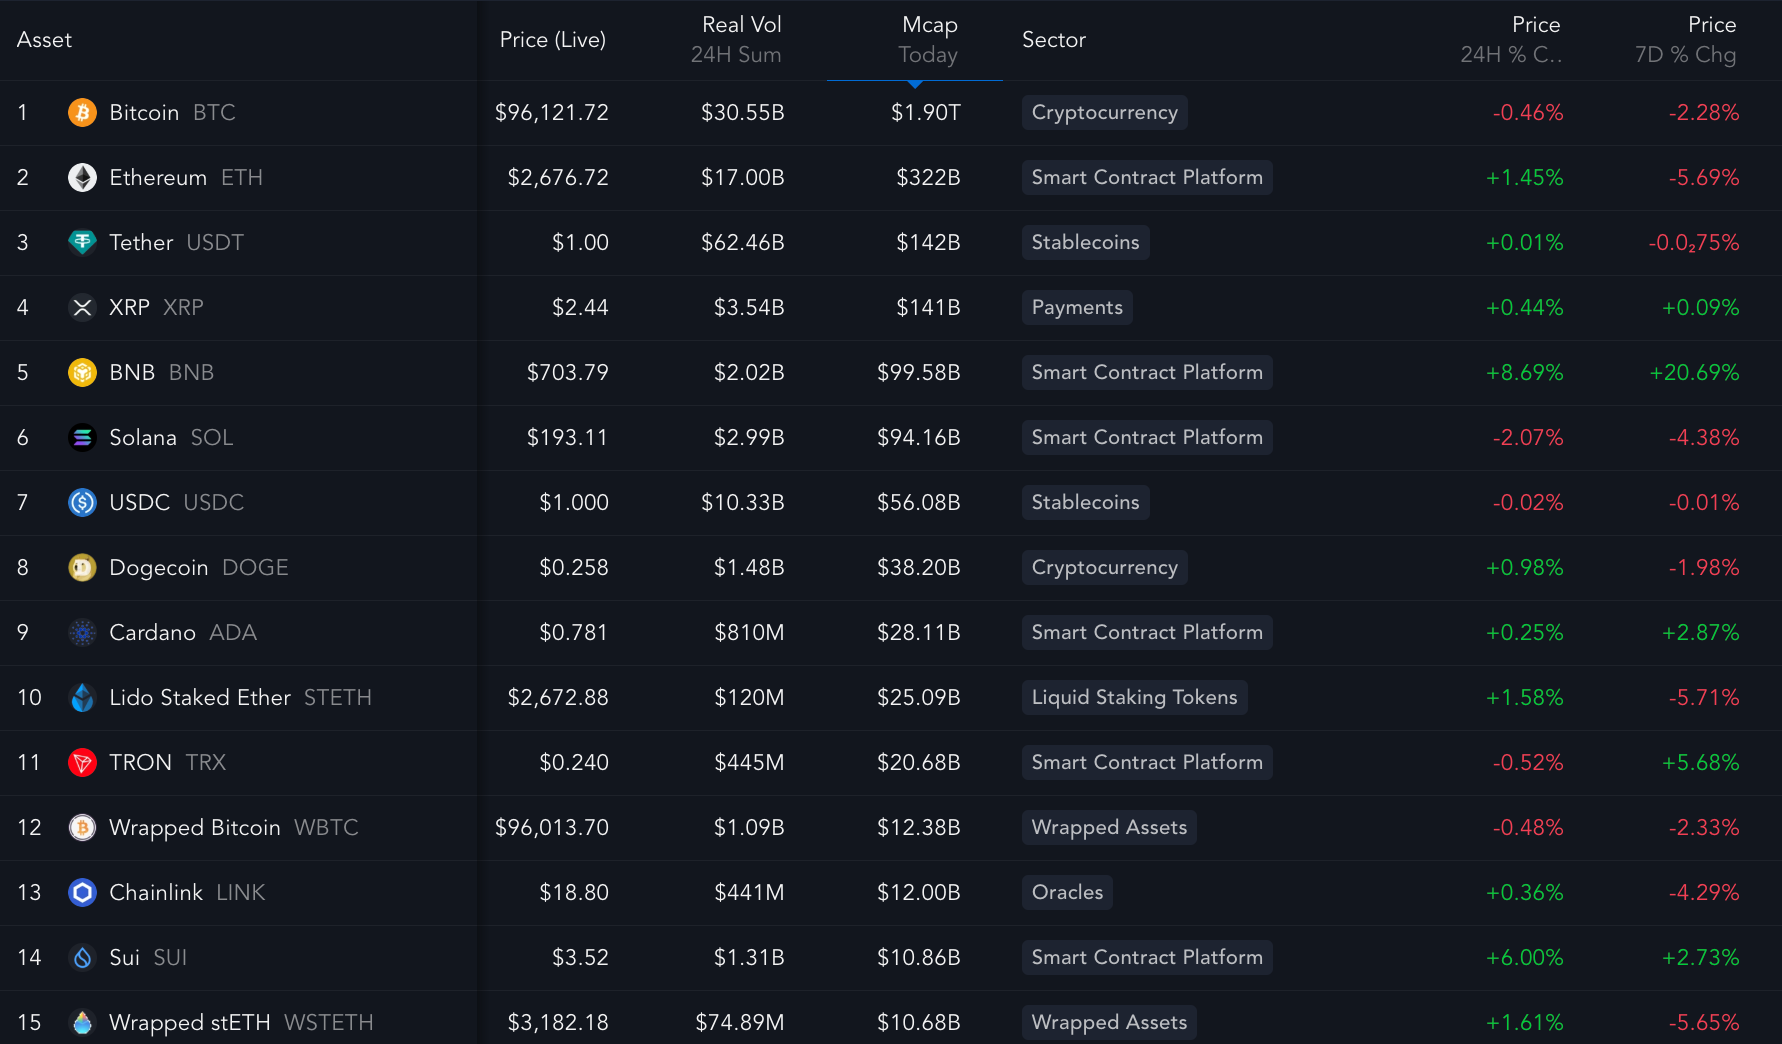The image size is (1782, 1044).
Task: Sort by Sector column header
Action: [x=1054, y=40]
